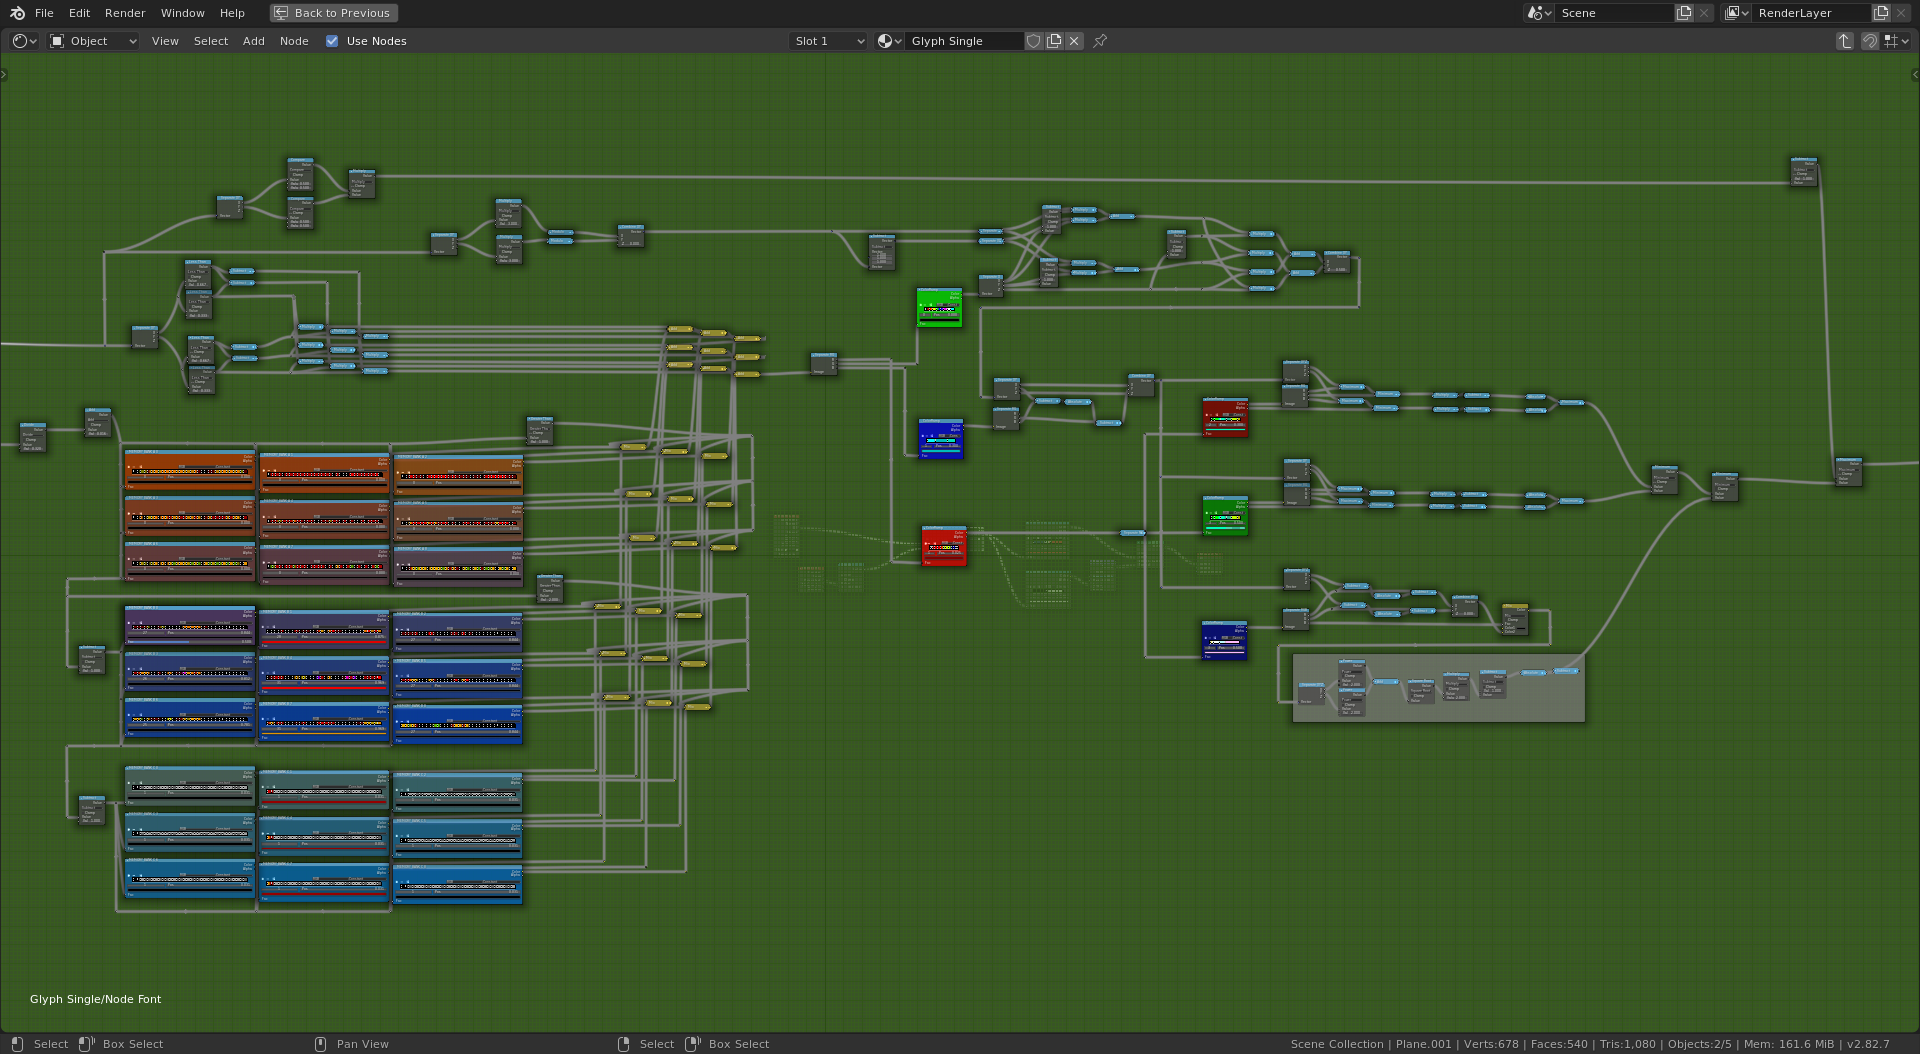The image size is (1920, 1054).
Task: Open the editor type dropdown
Action: (24, 41)
